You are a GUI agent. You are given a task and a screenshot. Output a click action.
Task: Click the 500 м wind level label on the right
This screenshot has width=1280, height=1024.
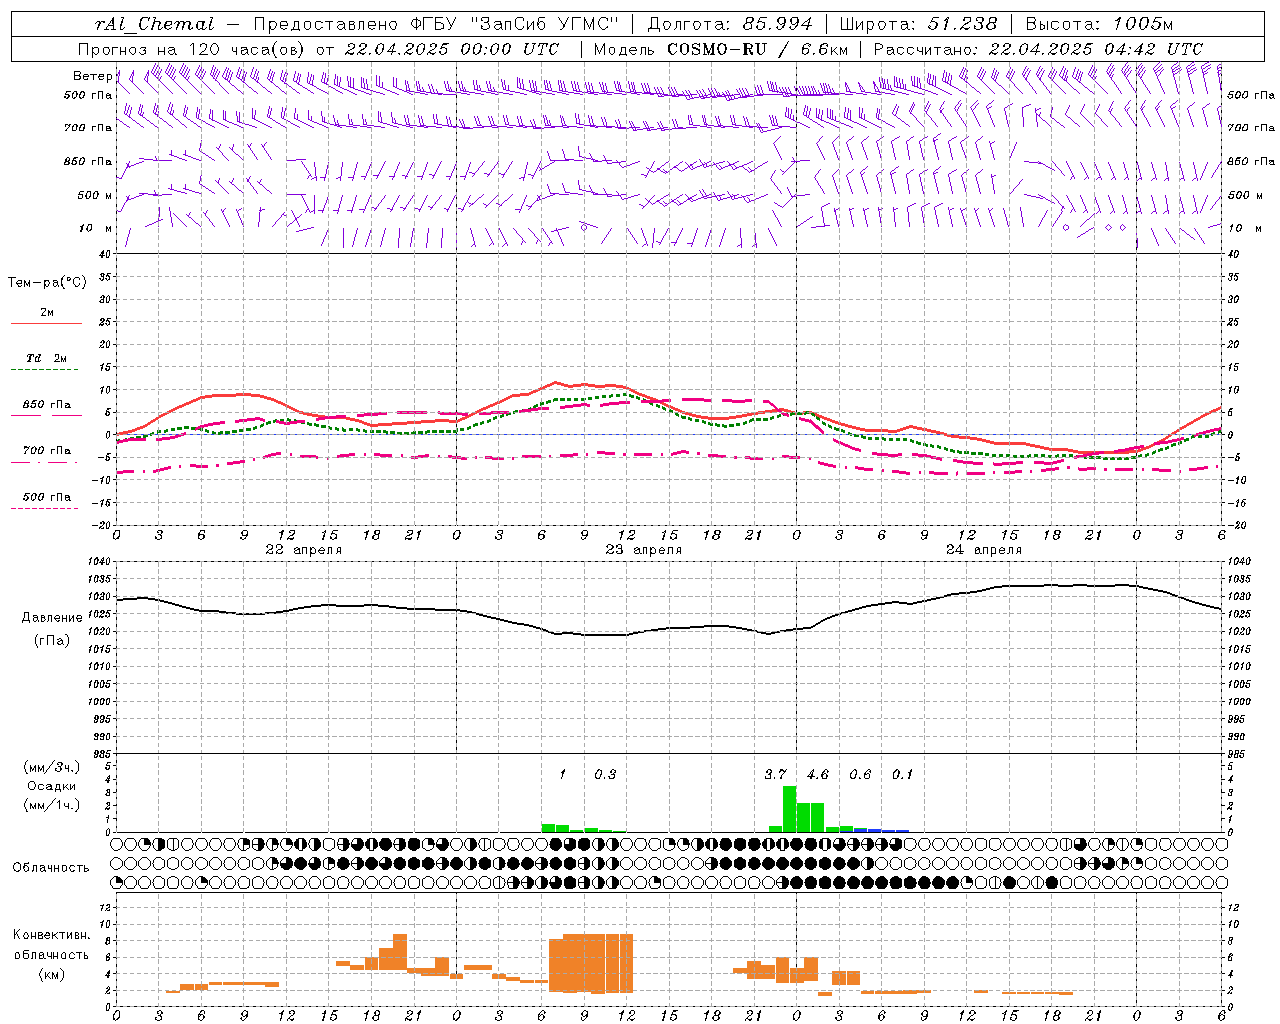pyautogui.click(x=1244, y=195)
